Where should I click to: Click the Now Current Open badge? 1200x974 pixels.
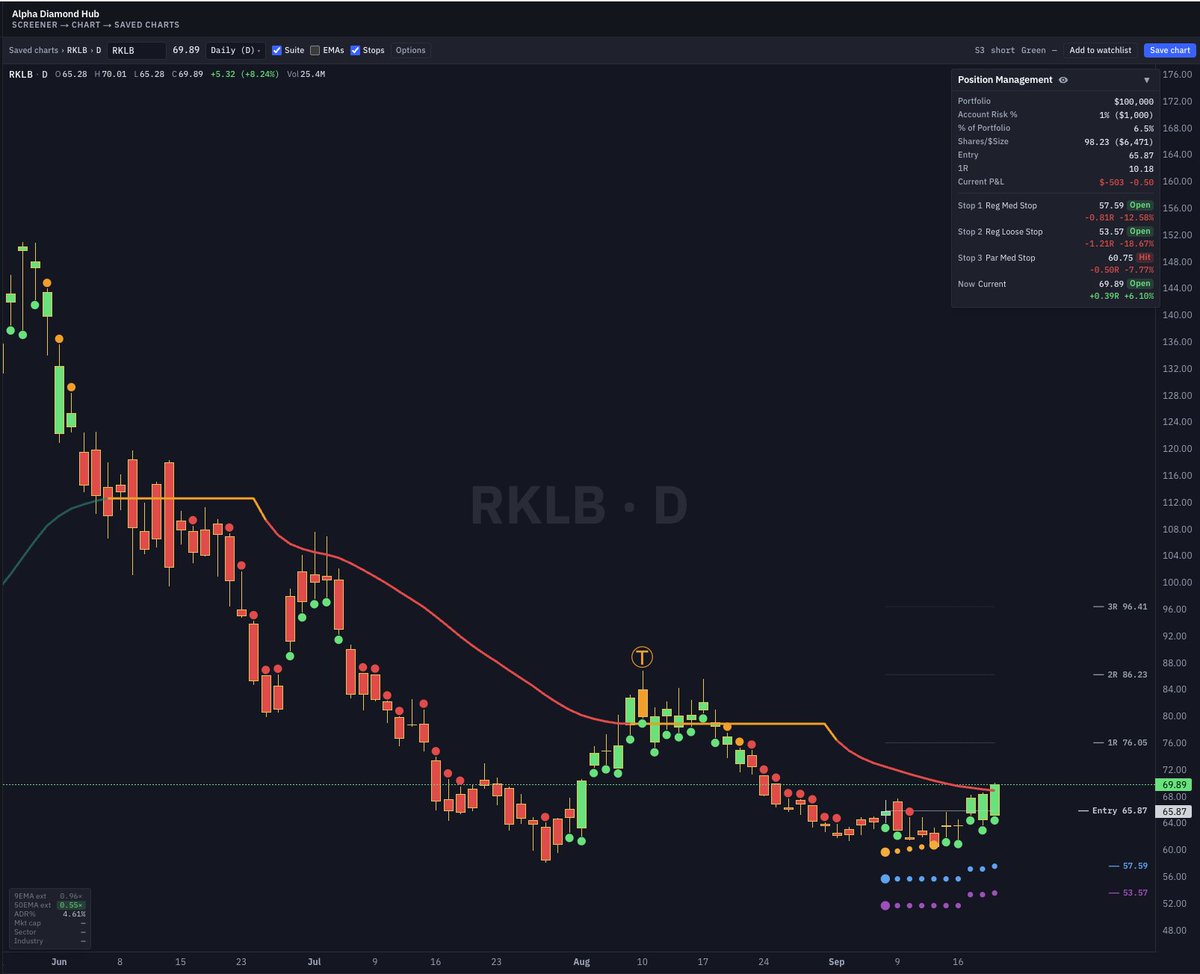coord(1140,283)
